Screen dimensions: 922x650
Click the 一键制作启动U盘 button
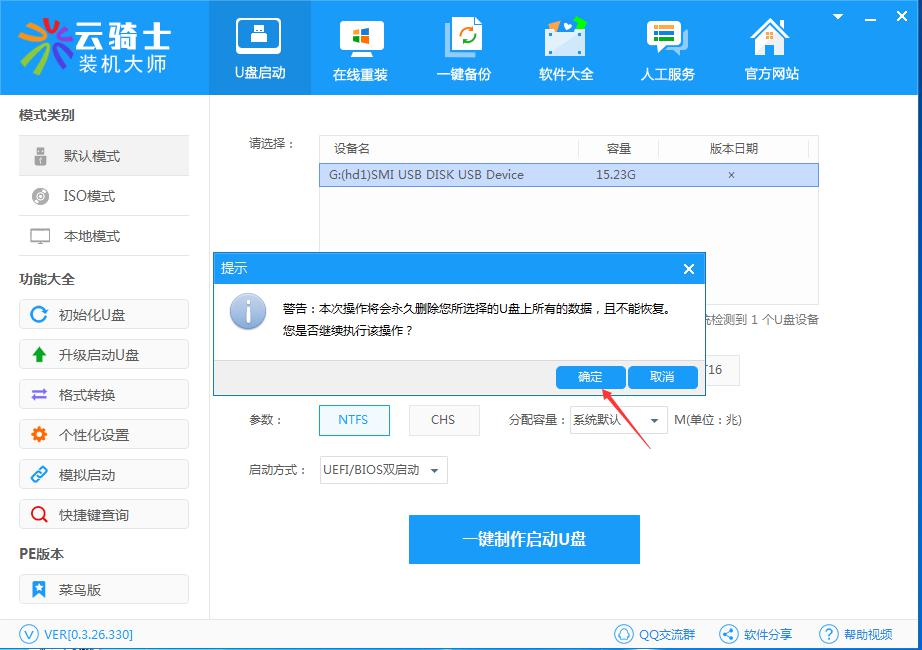524,539
